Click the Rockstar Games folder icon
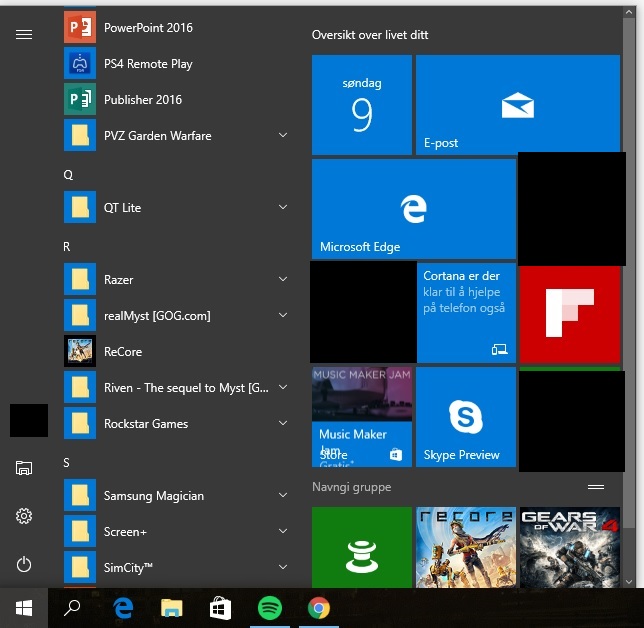Image resolution: width=644 pixels, height=628 pixels. (80, 423)
